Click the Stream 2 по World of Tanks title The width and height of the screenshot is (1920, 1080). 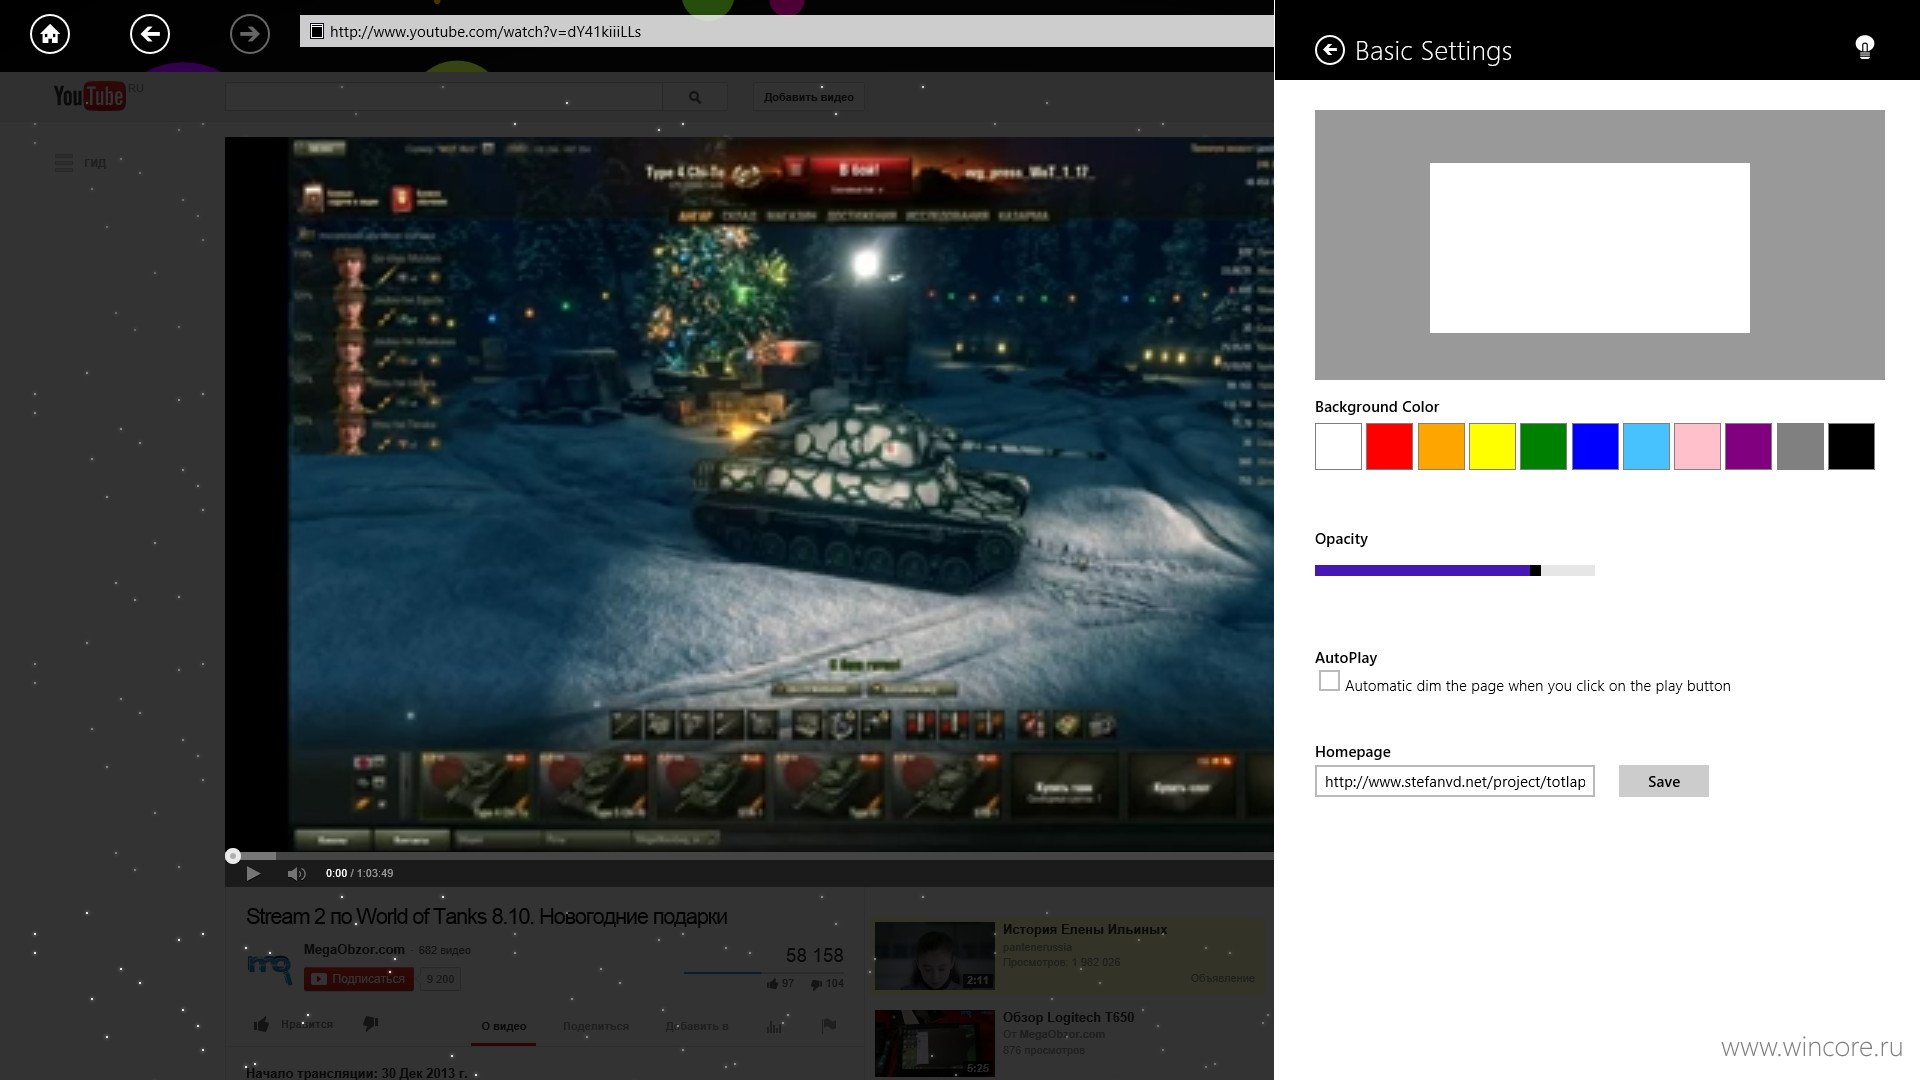coord(486,916)
